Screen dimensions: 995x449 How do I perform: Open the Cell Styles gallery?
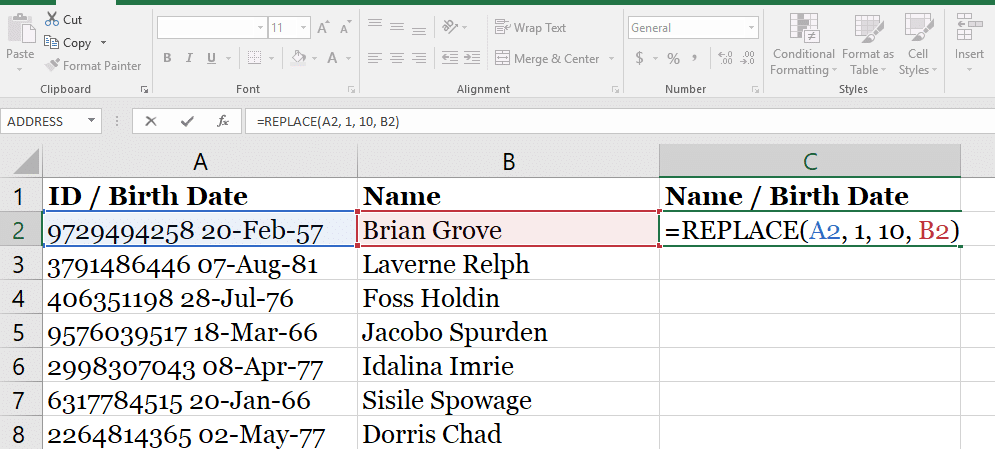918,44
